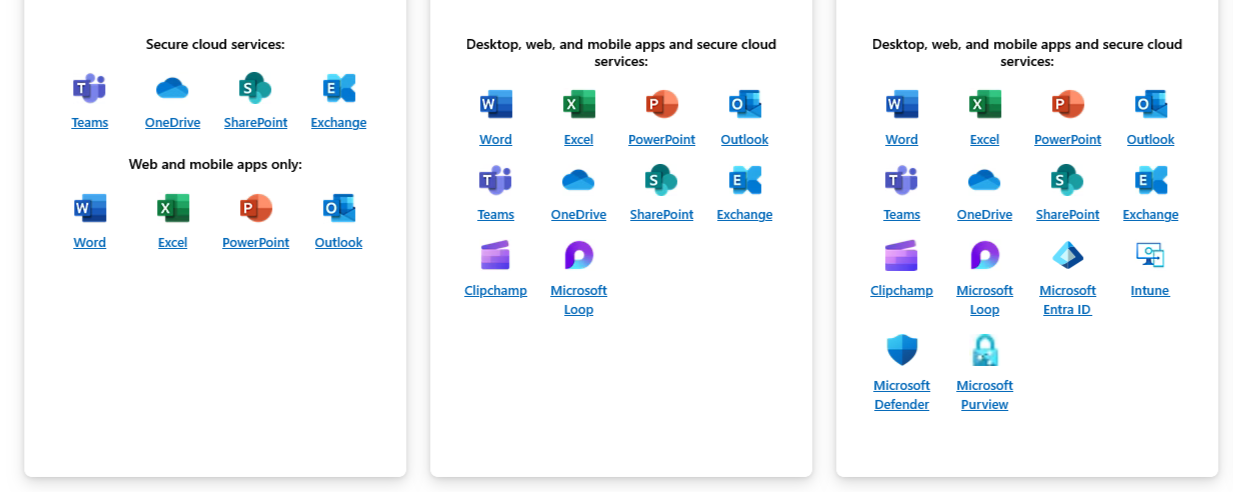Click the Microsoft Loop icon in the right card
The height and width of the screenshot is (492, 1233).
[985, 255]
